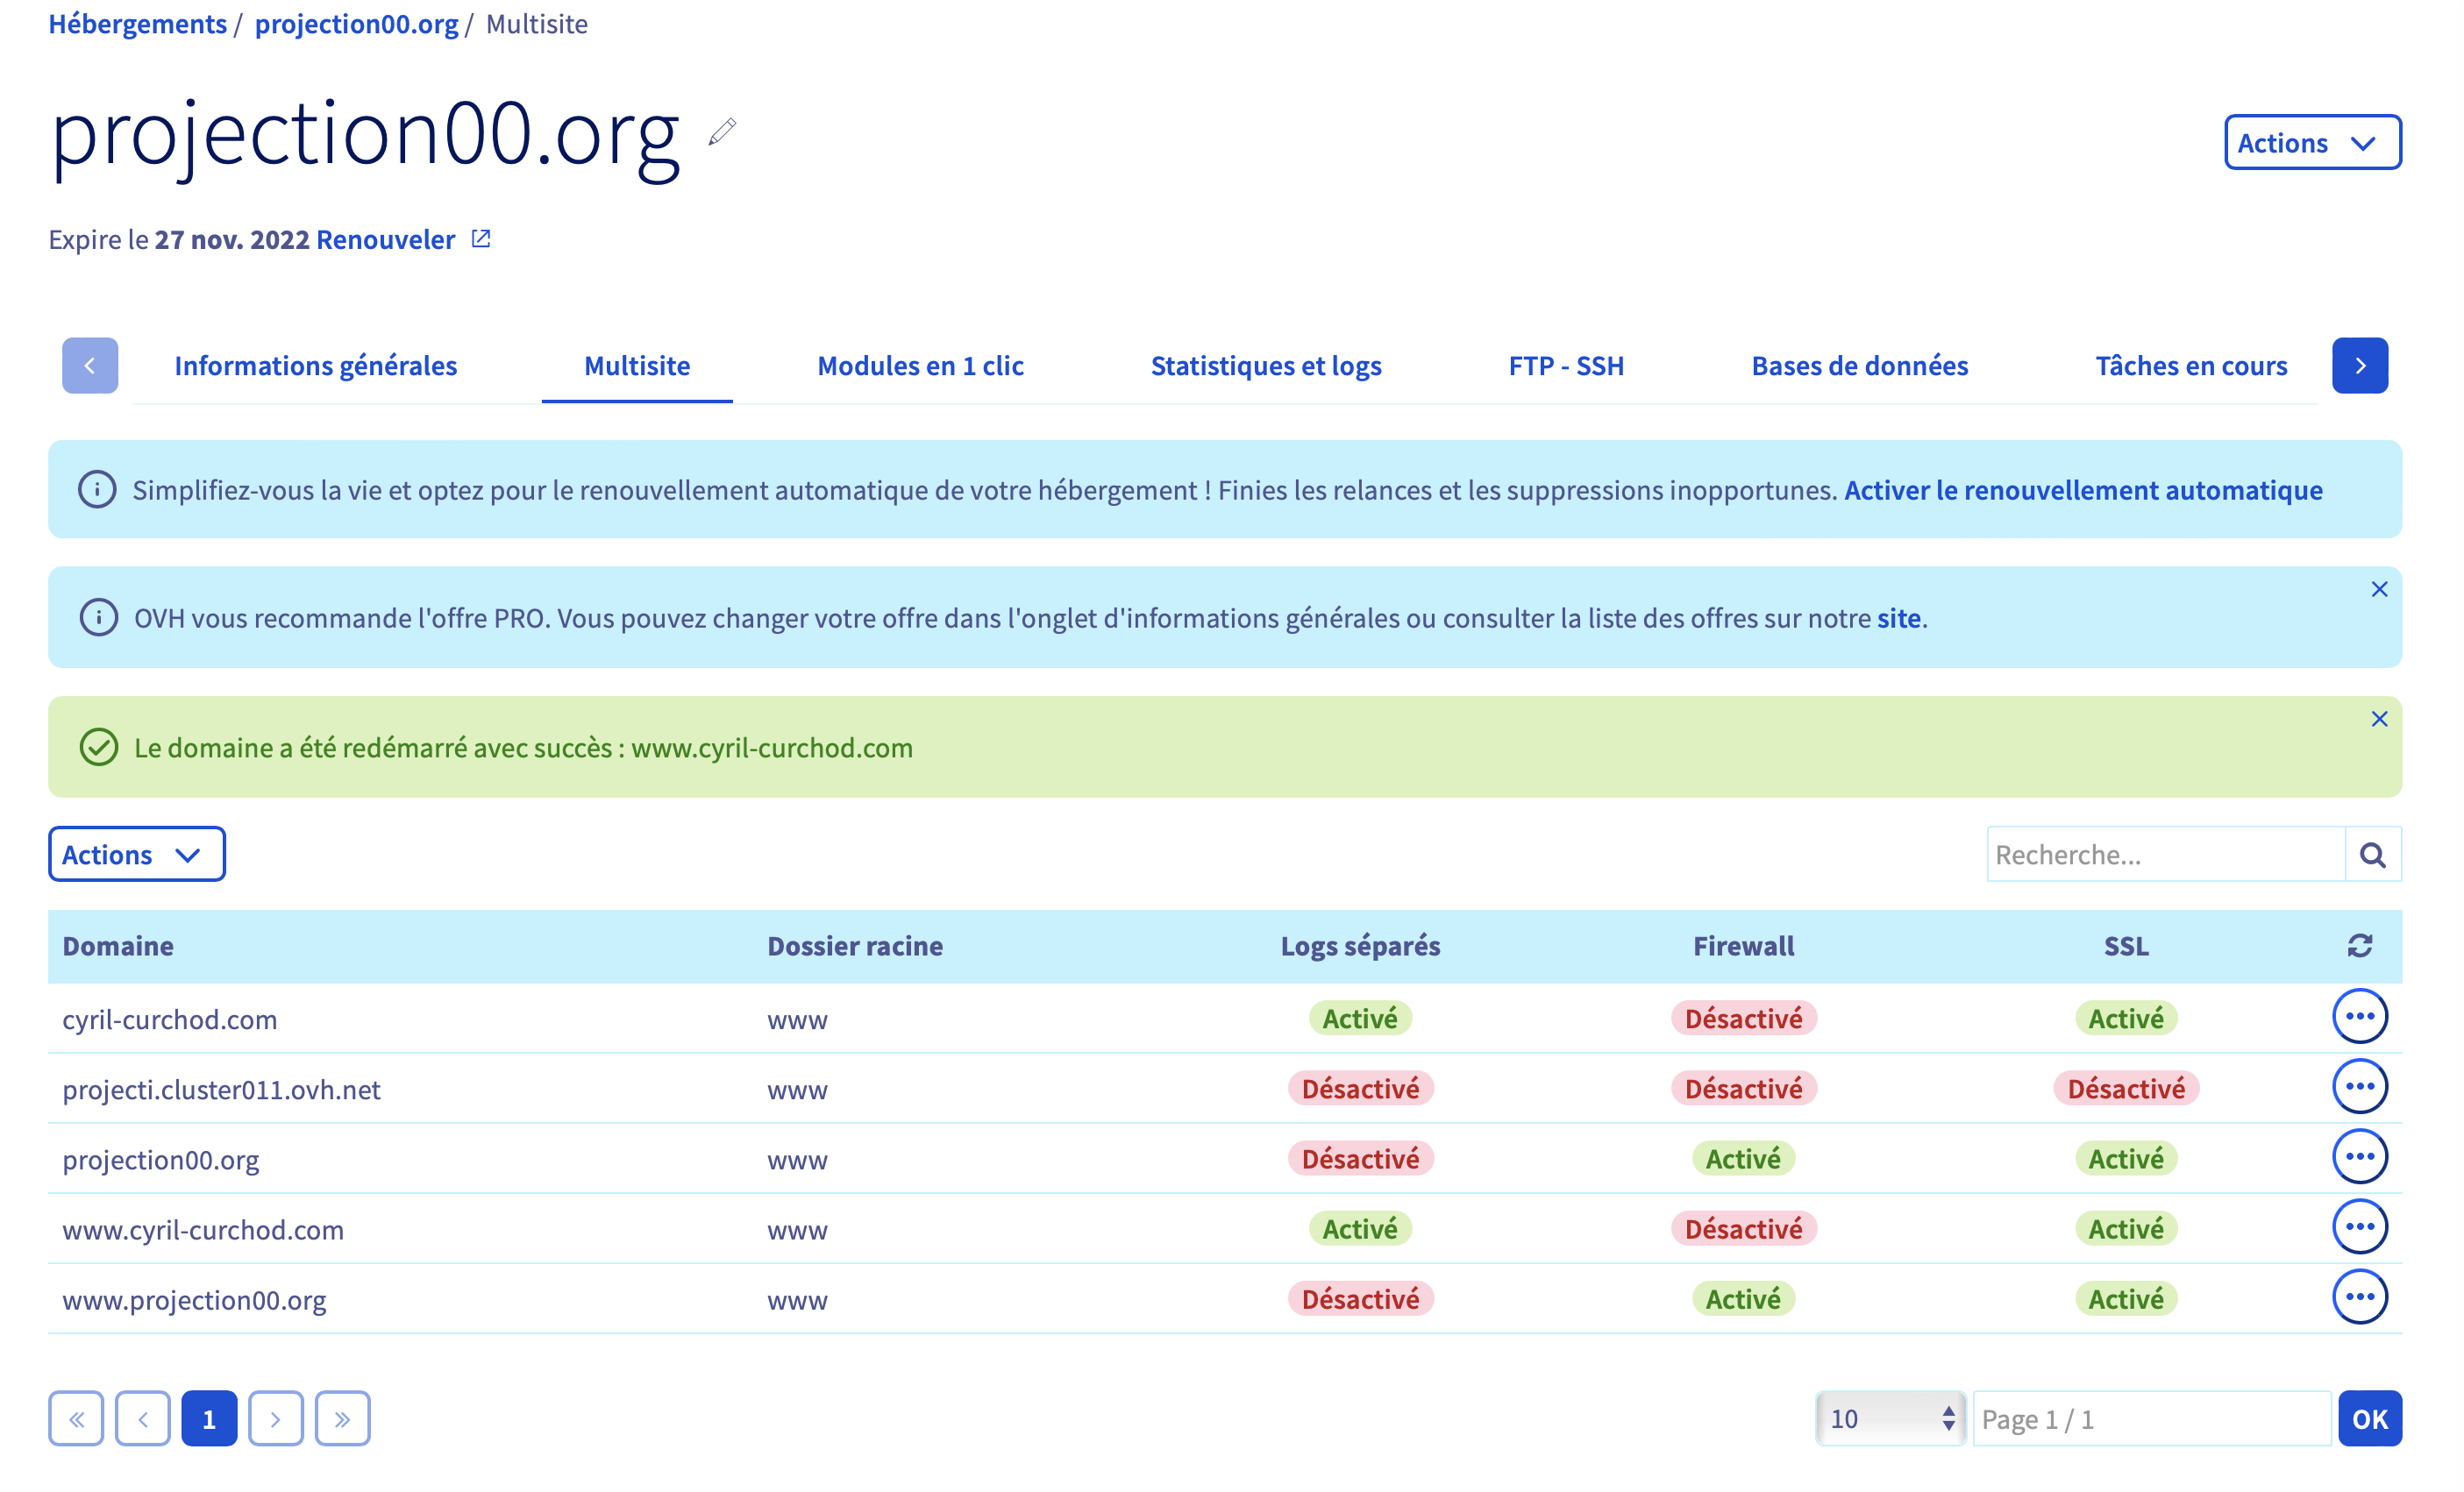
Task: Open the Bases de données tab
Action: point(1859,366)
